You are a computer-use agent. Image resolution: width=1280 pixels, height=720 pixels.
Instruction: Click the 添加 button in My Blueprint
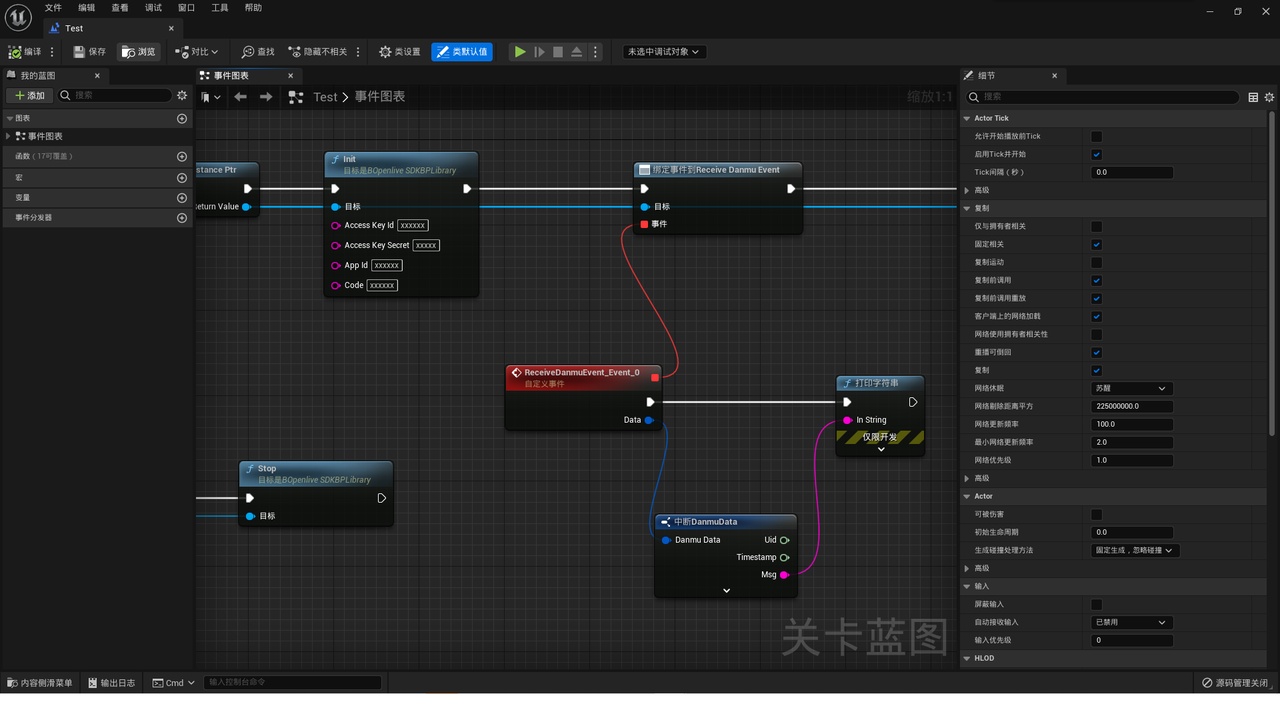pyautogui.click(x=30, y=96)
